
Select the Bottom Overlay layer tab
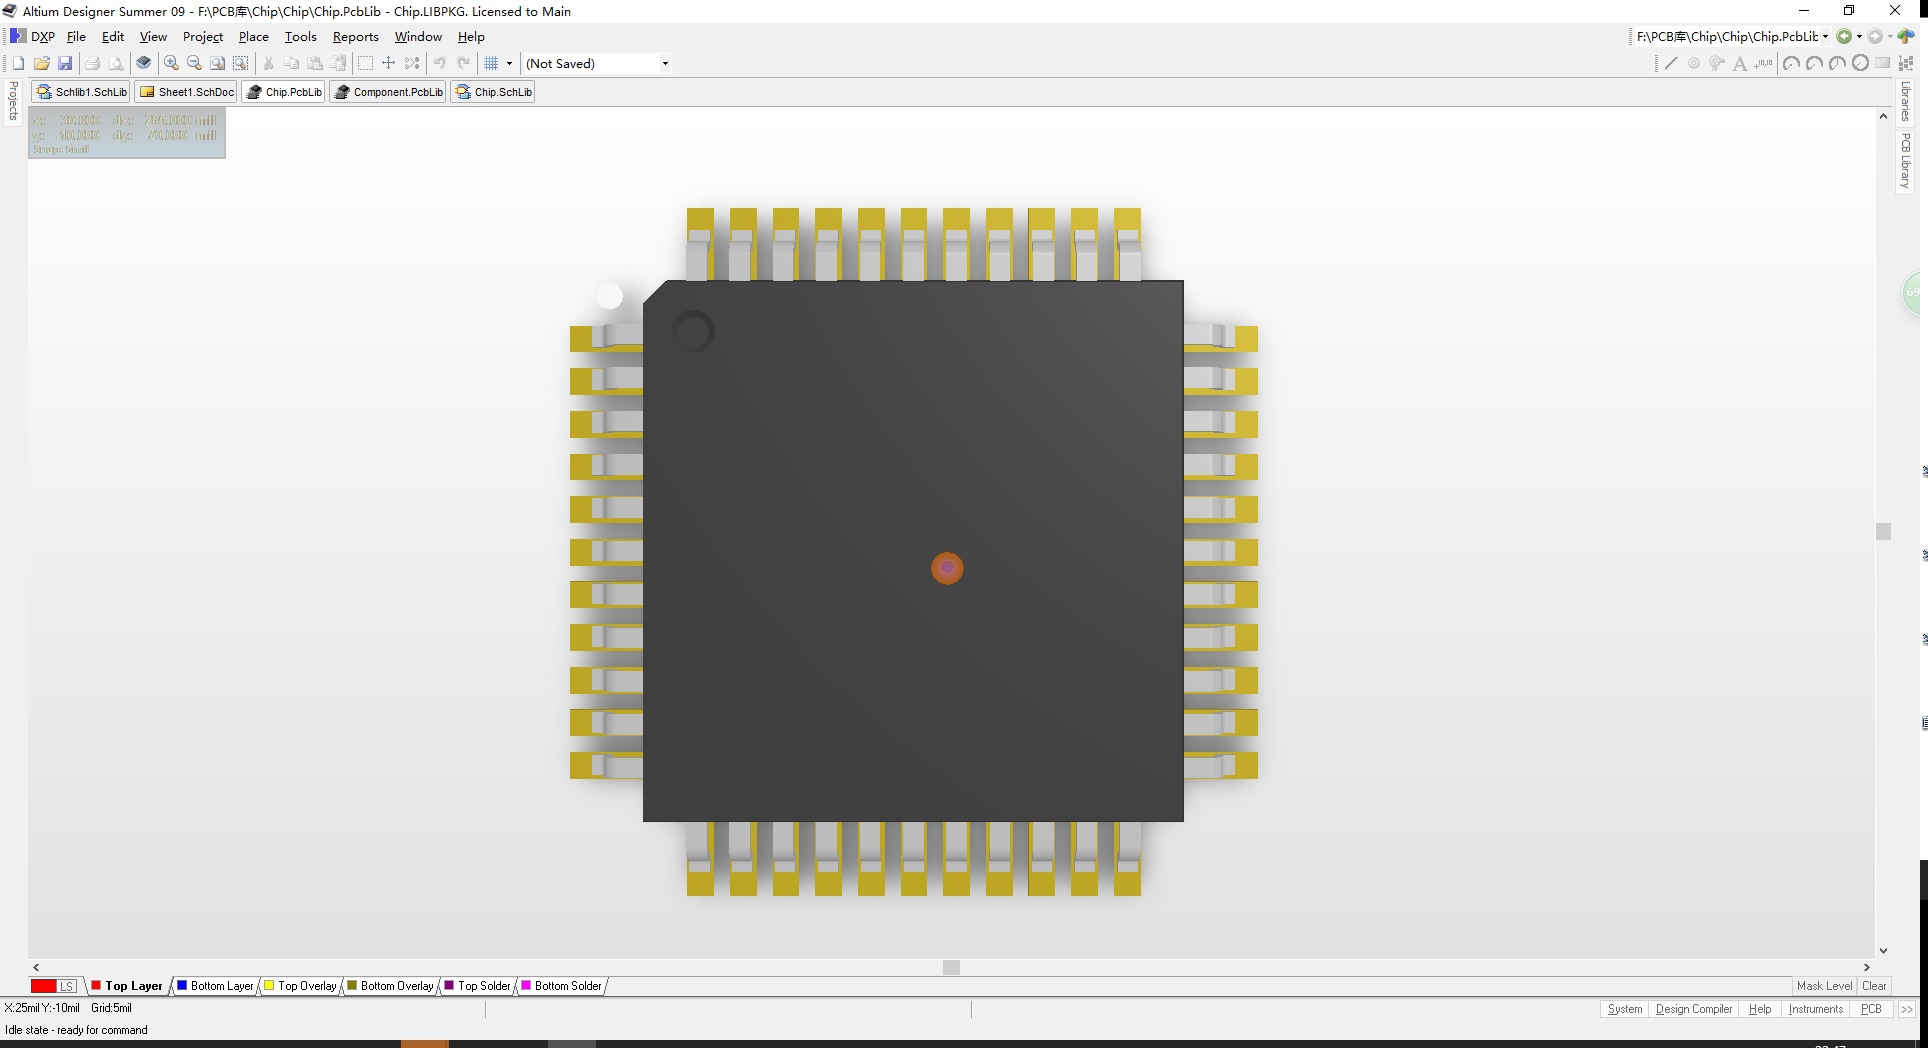(x=390, y=986)
